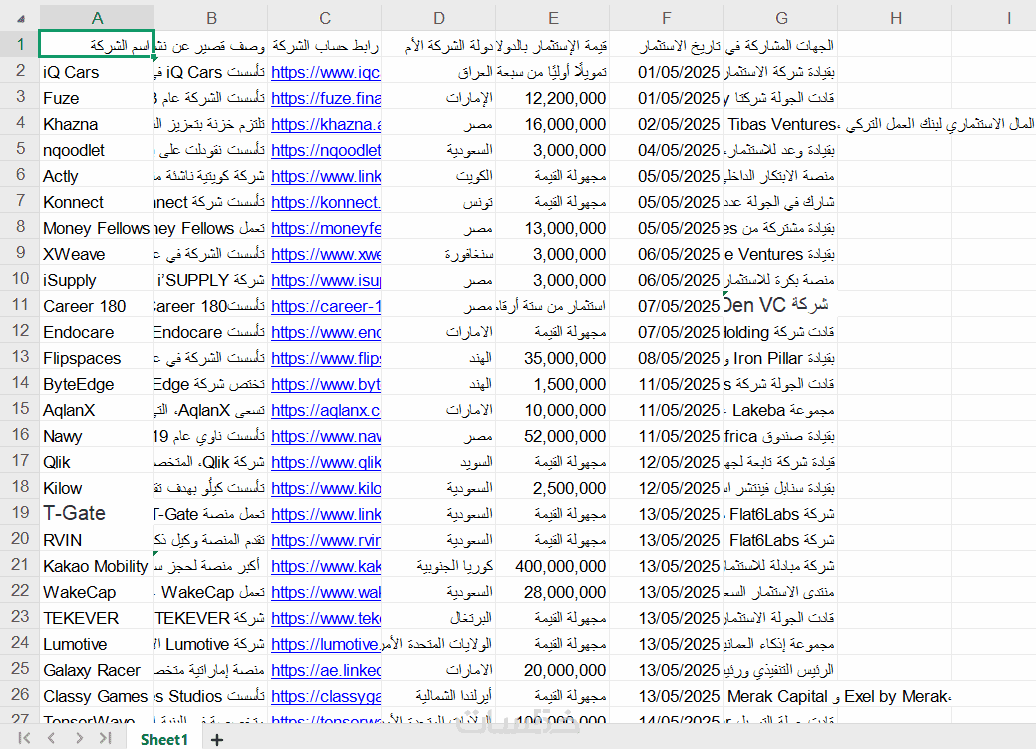1036x749 pixels.
Task: Select the 08/05/2025 date cell
Action: click(x=667, y=358)
